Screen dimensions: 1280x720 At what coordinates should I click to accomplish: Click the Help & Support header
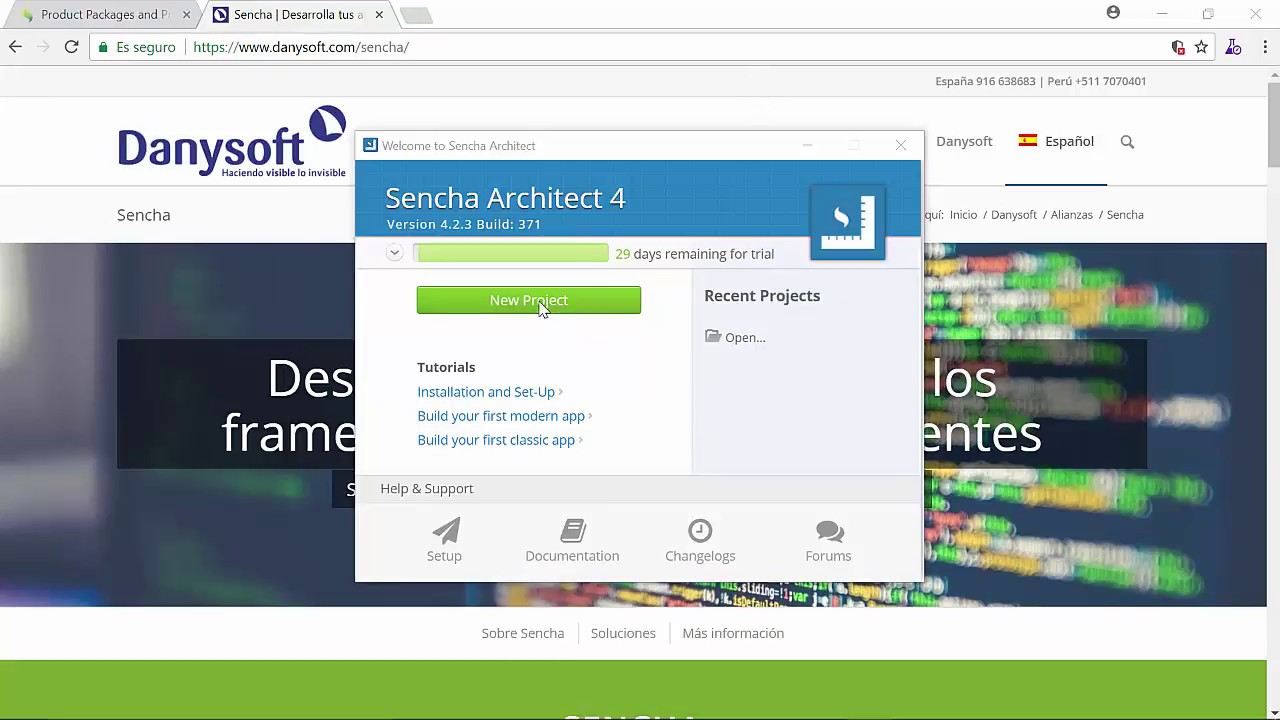pyautogui.click(x=427, y=488)
